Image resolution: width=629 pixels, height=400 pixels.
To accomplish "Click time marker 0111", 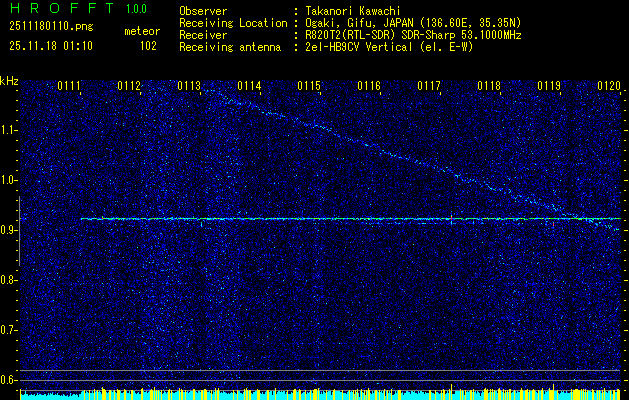I will pos(69,85).
